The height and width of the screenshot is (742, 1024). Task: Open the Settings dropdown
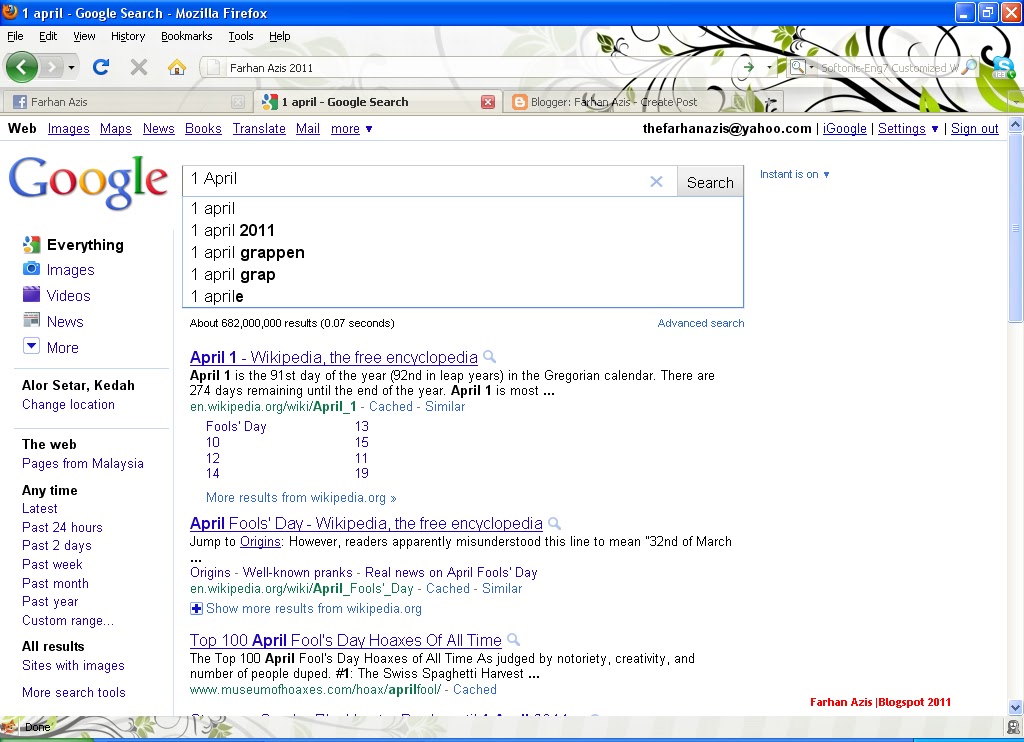tap(908, 129)
